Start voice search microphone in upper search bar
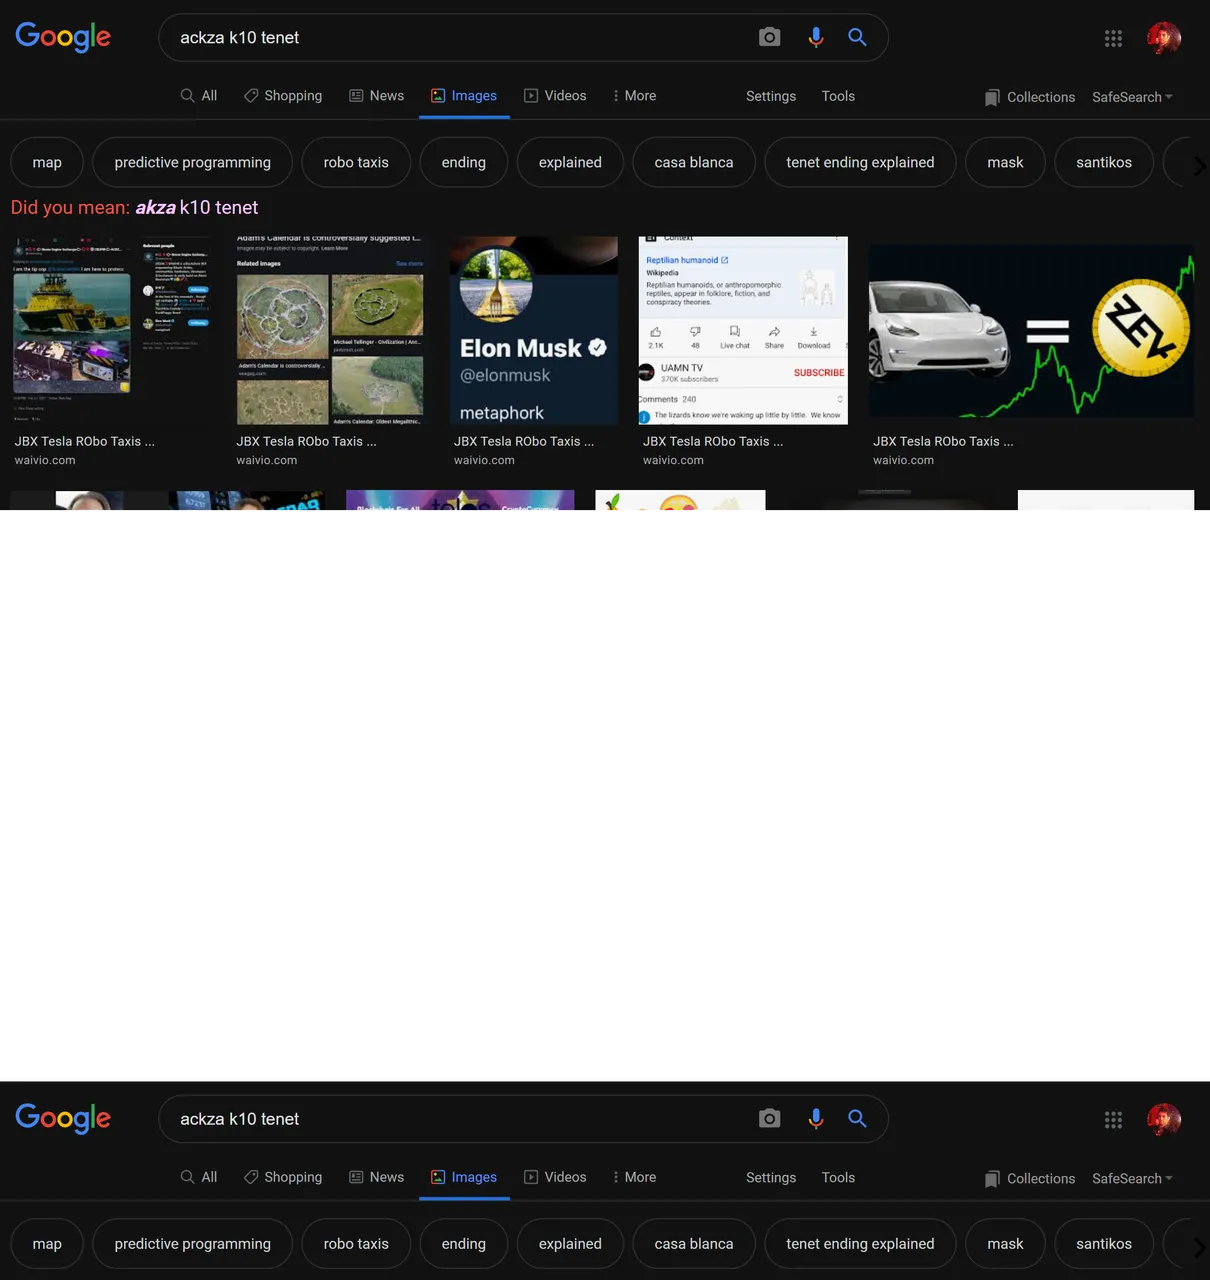Image resolution: width=1210 pixels, height=1280 pixels. click(816, 37)
